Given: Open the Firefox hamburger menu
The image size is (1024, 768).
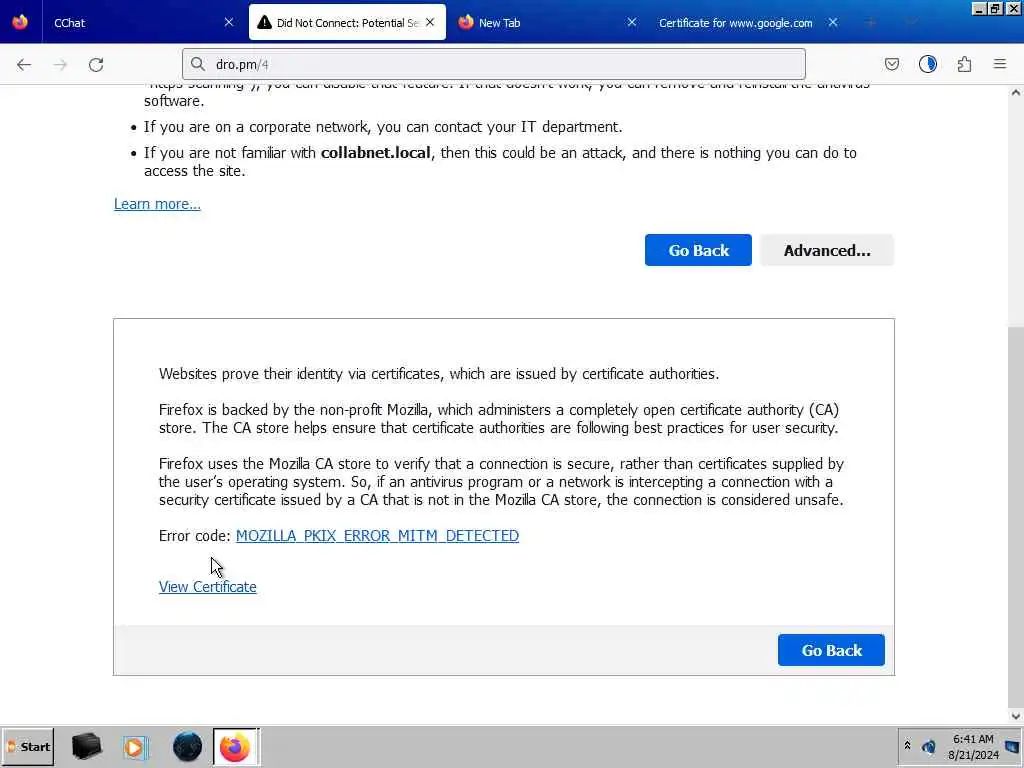Looking at the screenshot, I should (1000, 64).
